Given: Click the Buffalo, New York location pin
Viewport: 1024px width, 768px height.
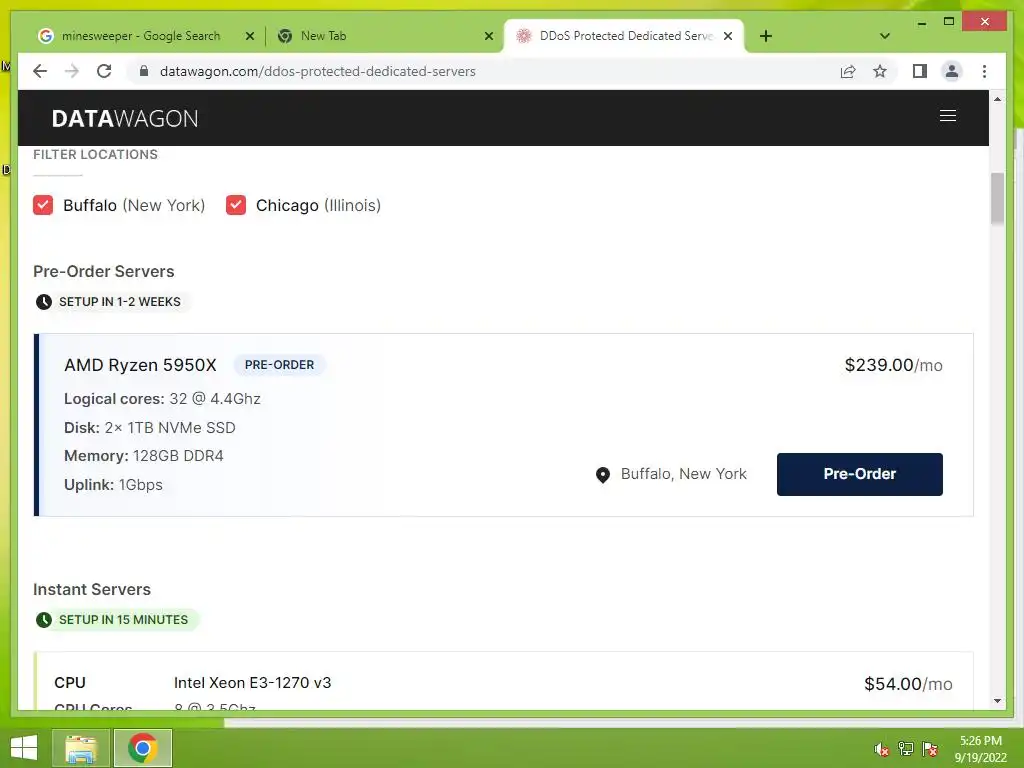Looking at the screenshot, I should pyautogui.click(x=603, y=475).
